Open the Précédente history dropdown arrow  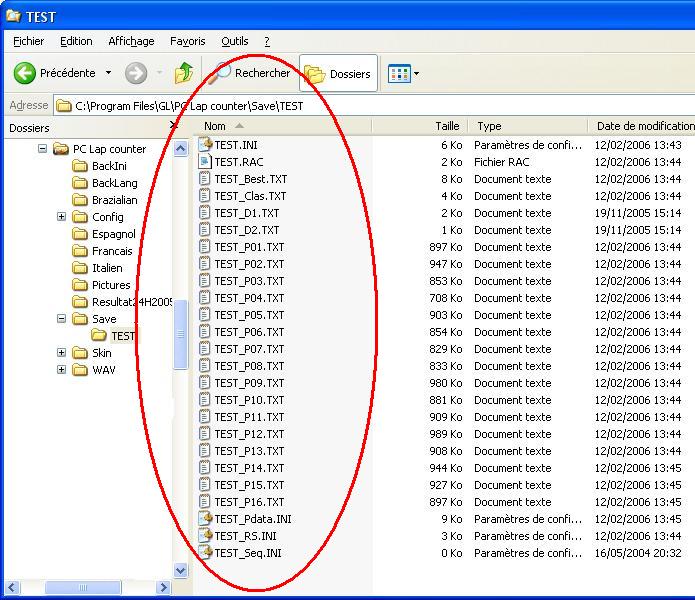pos(108,73)
